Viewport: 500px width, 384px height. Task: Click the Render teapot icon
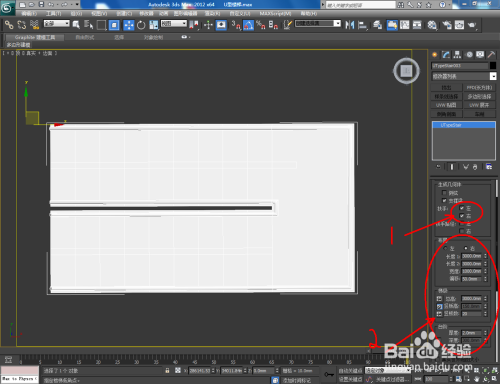click(472, 25)
